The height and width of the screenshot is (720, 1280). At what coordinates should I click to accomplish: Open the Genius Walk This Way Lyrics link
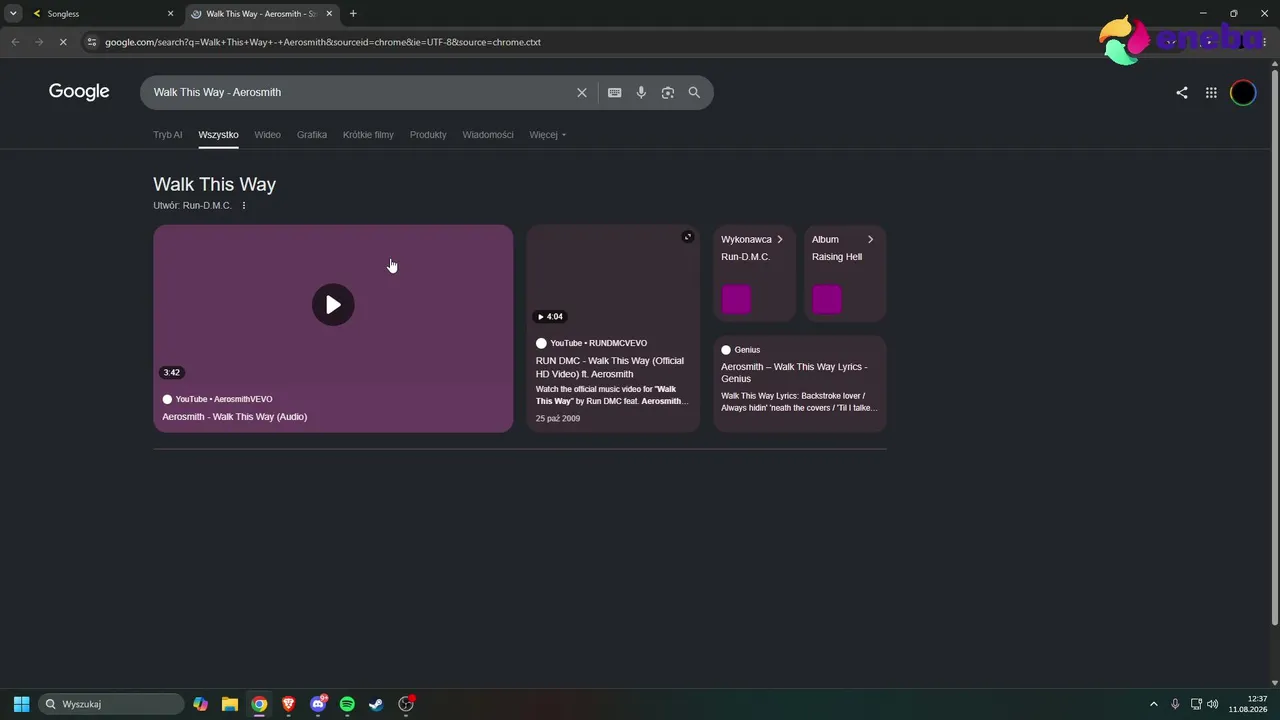pos(794,373)
